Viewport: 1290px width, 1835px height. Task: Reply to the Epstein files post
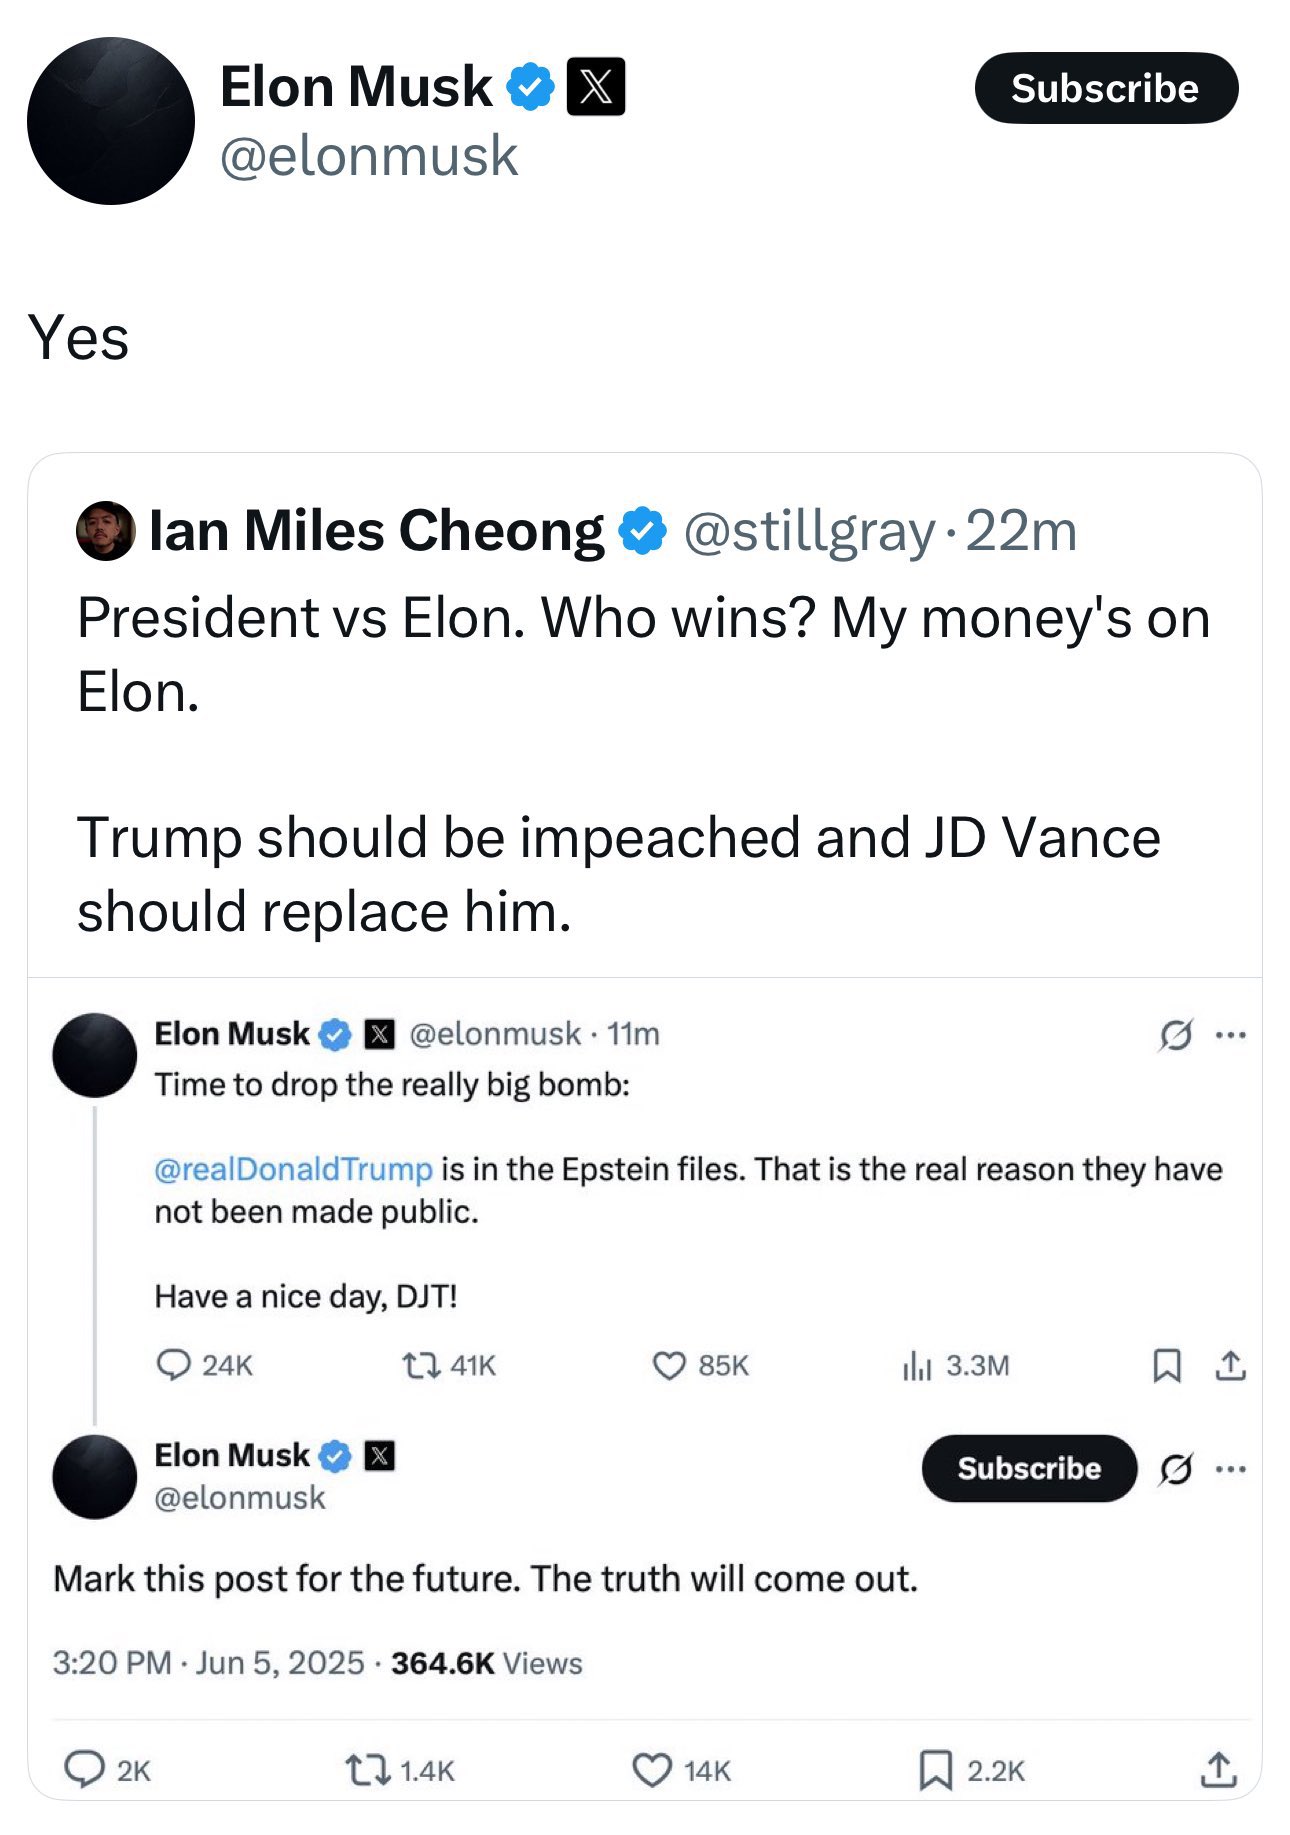(x=174, y=1365)
